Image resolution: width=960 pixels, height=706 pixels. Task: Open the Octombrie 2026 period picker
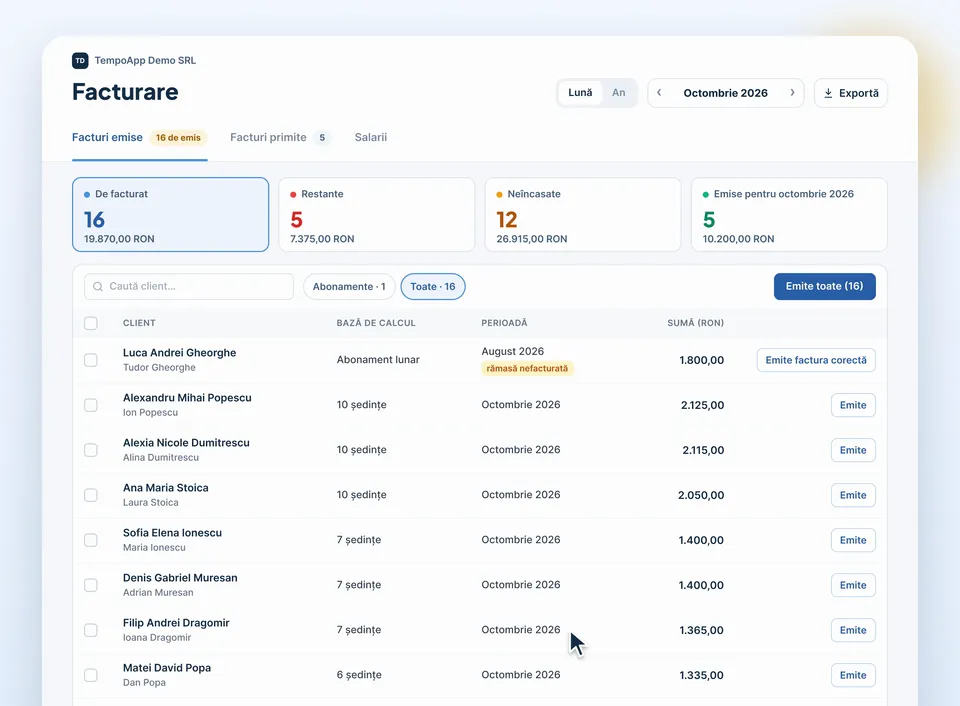coord(726,93)
